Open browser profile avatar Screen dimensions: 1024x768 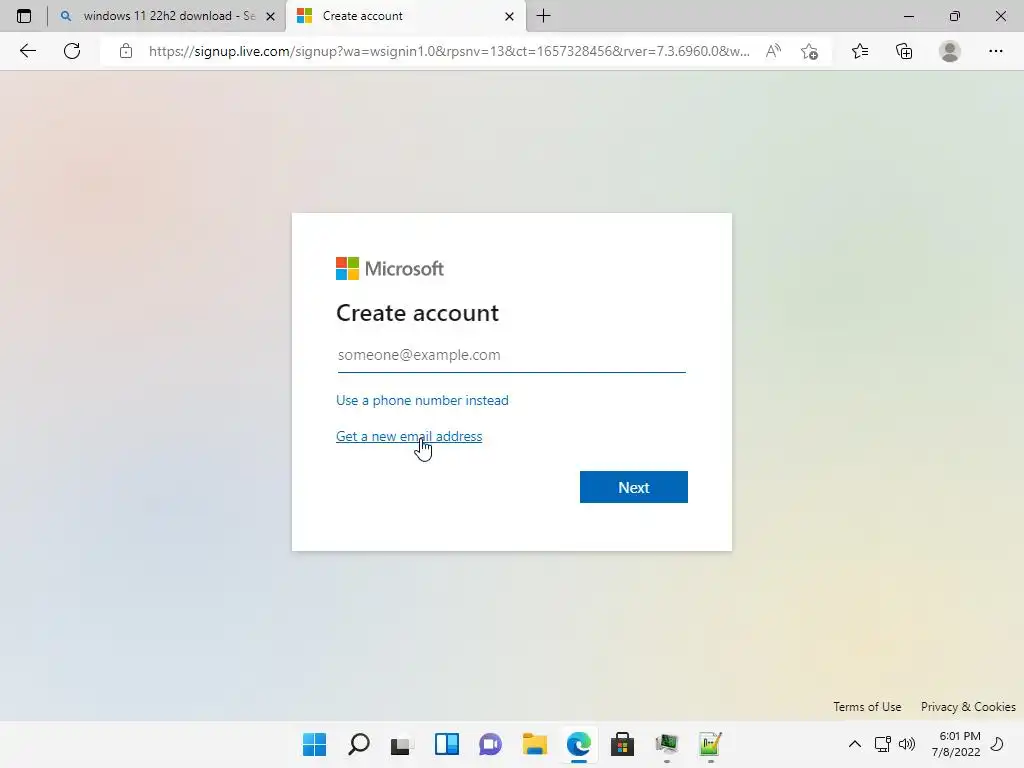point(950,51)
